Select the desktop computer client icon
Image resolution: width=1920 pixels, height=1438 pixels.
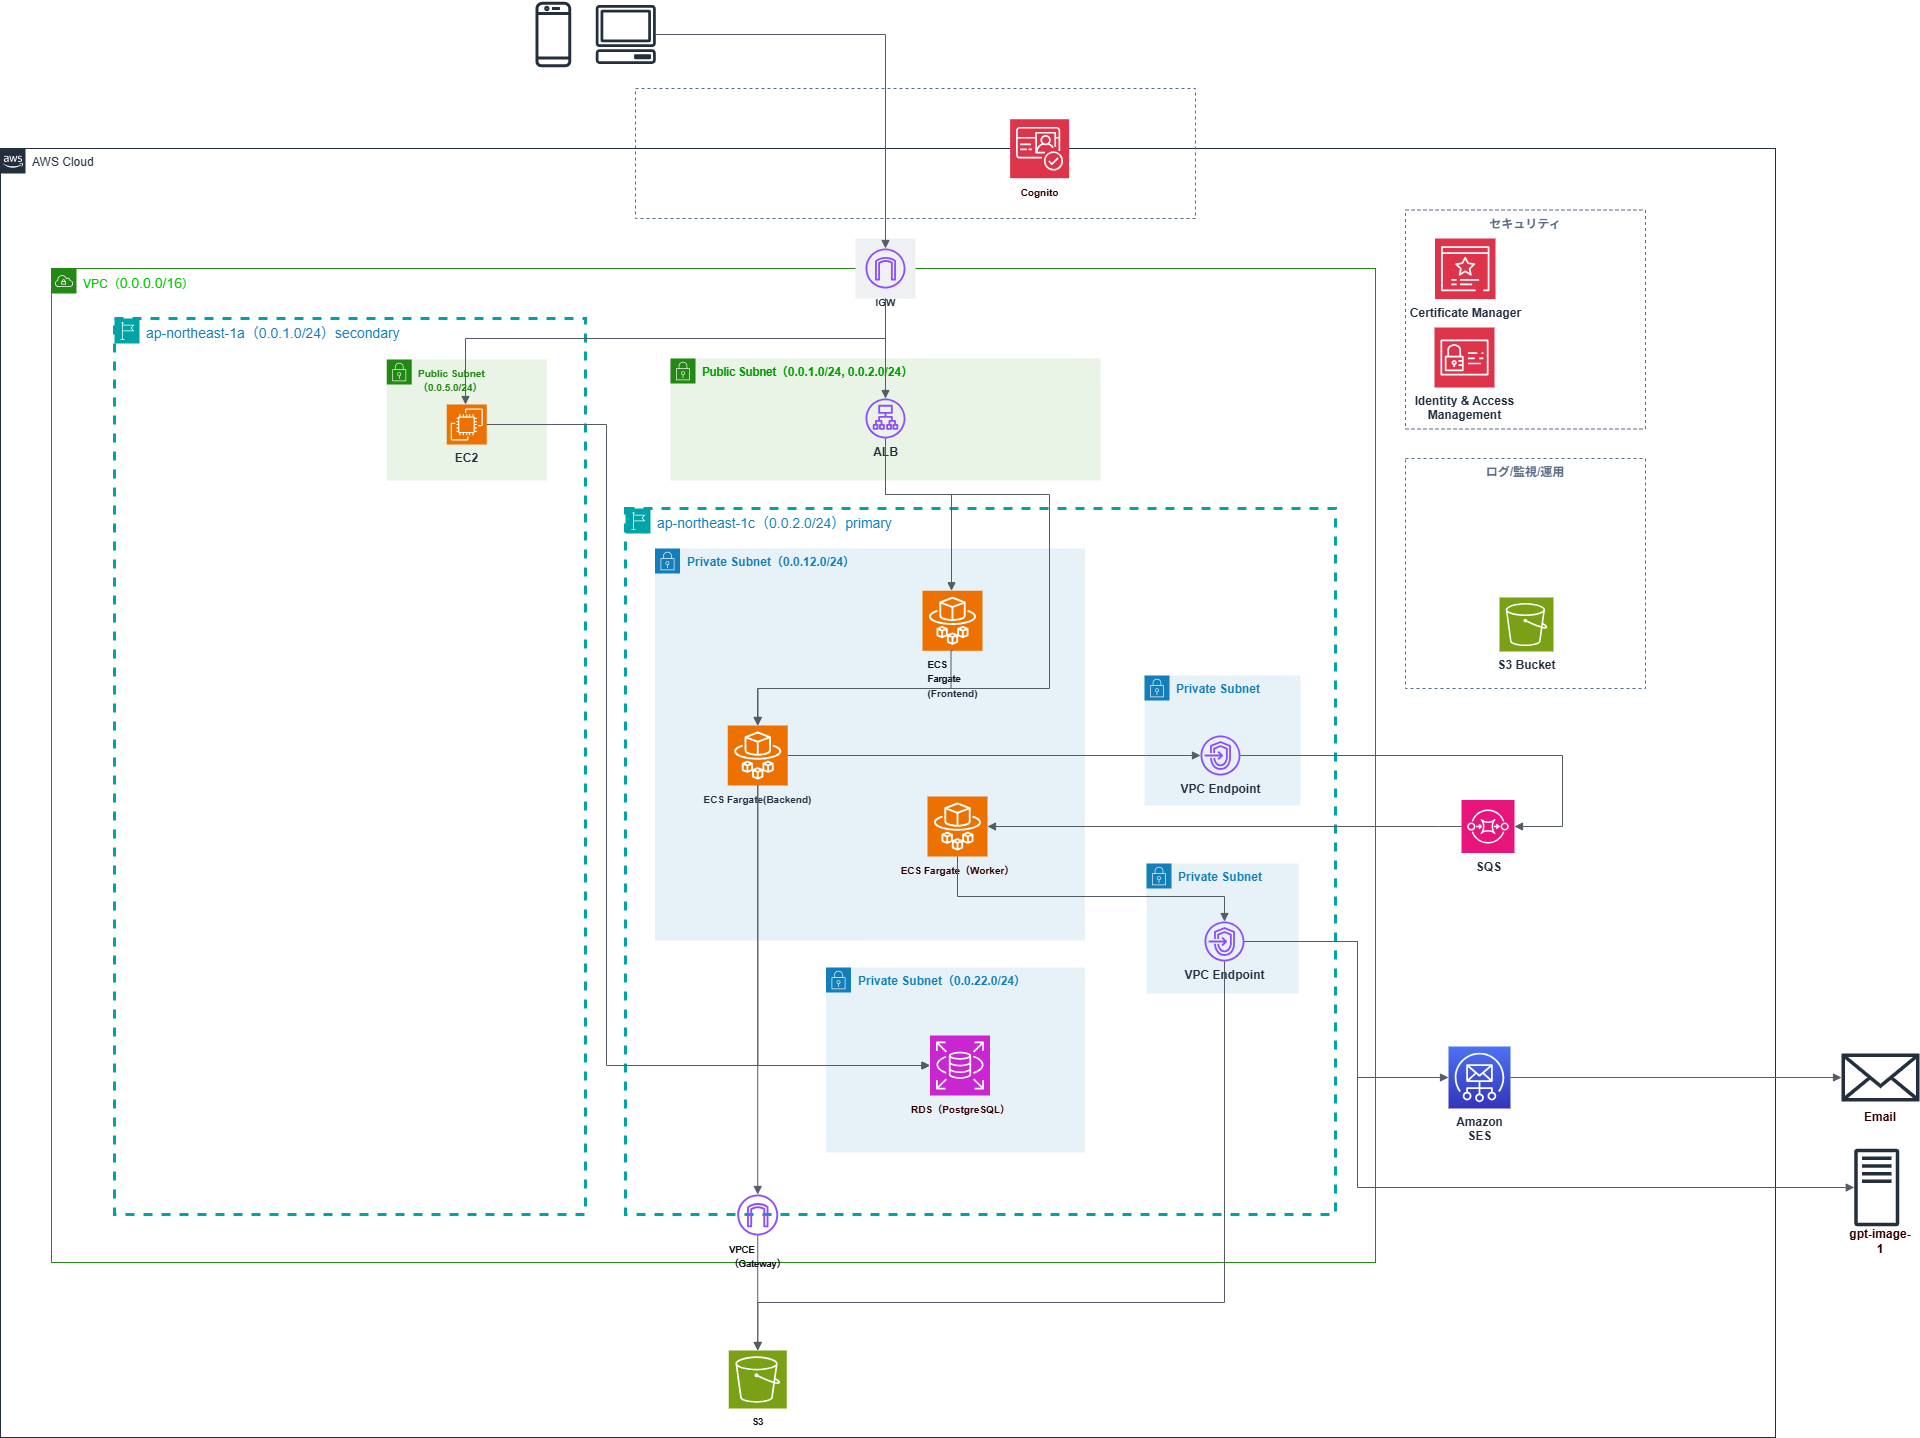626,35
